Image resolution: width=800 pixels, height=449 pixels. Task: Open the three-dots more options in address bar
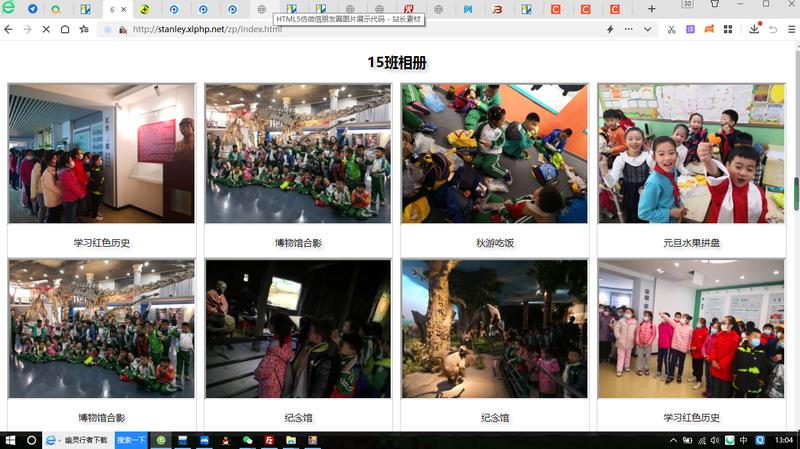pos(628,29)
